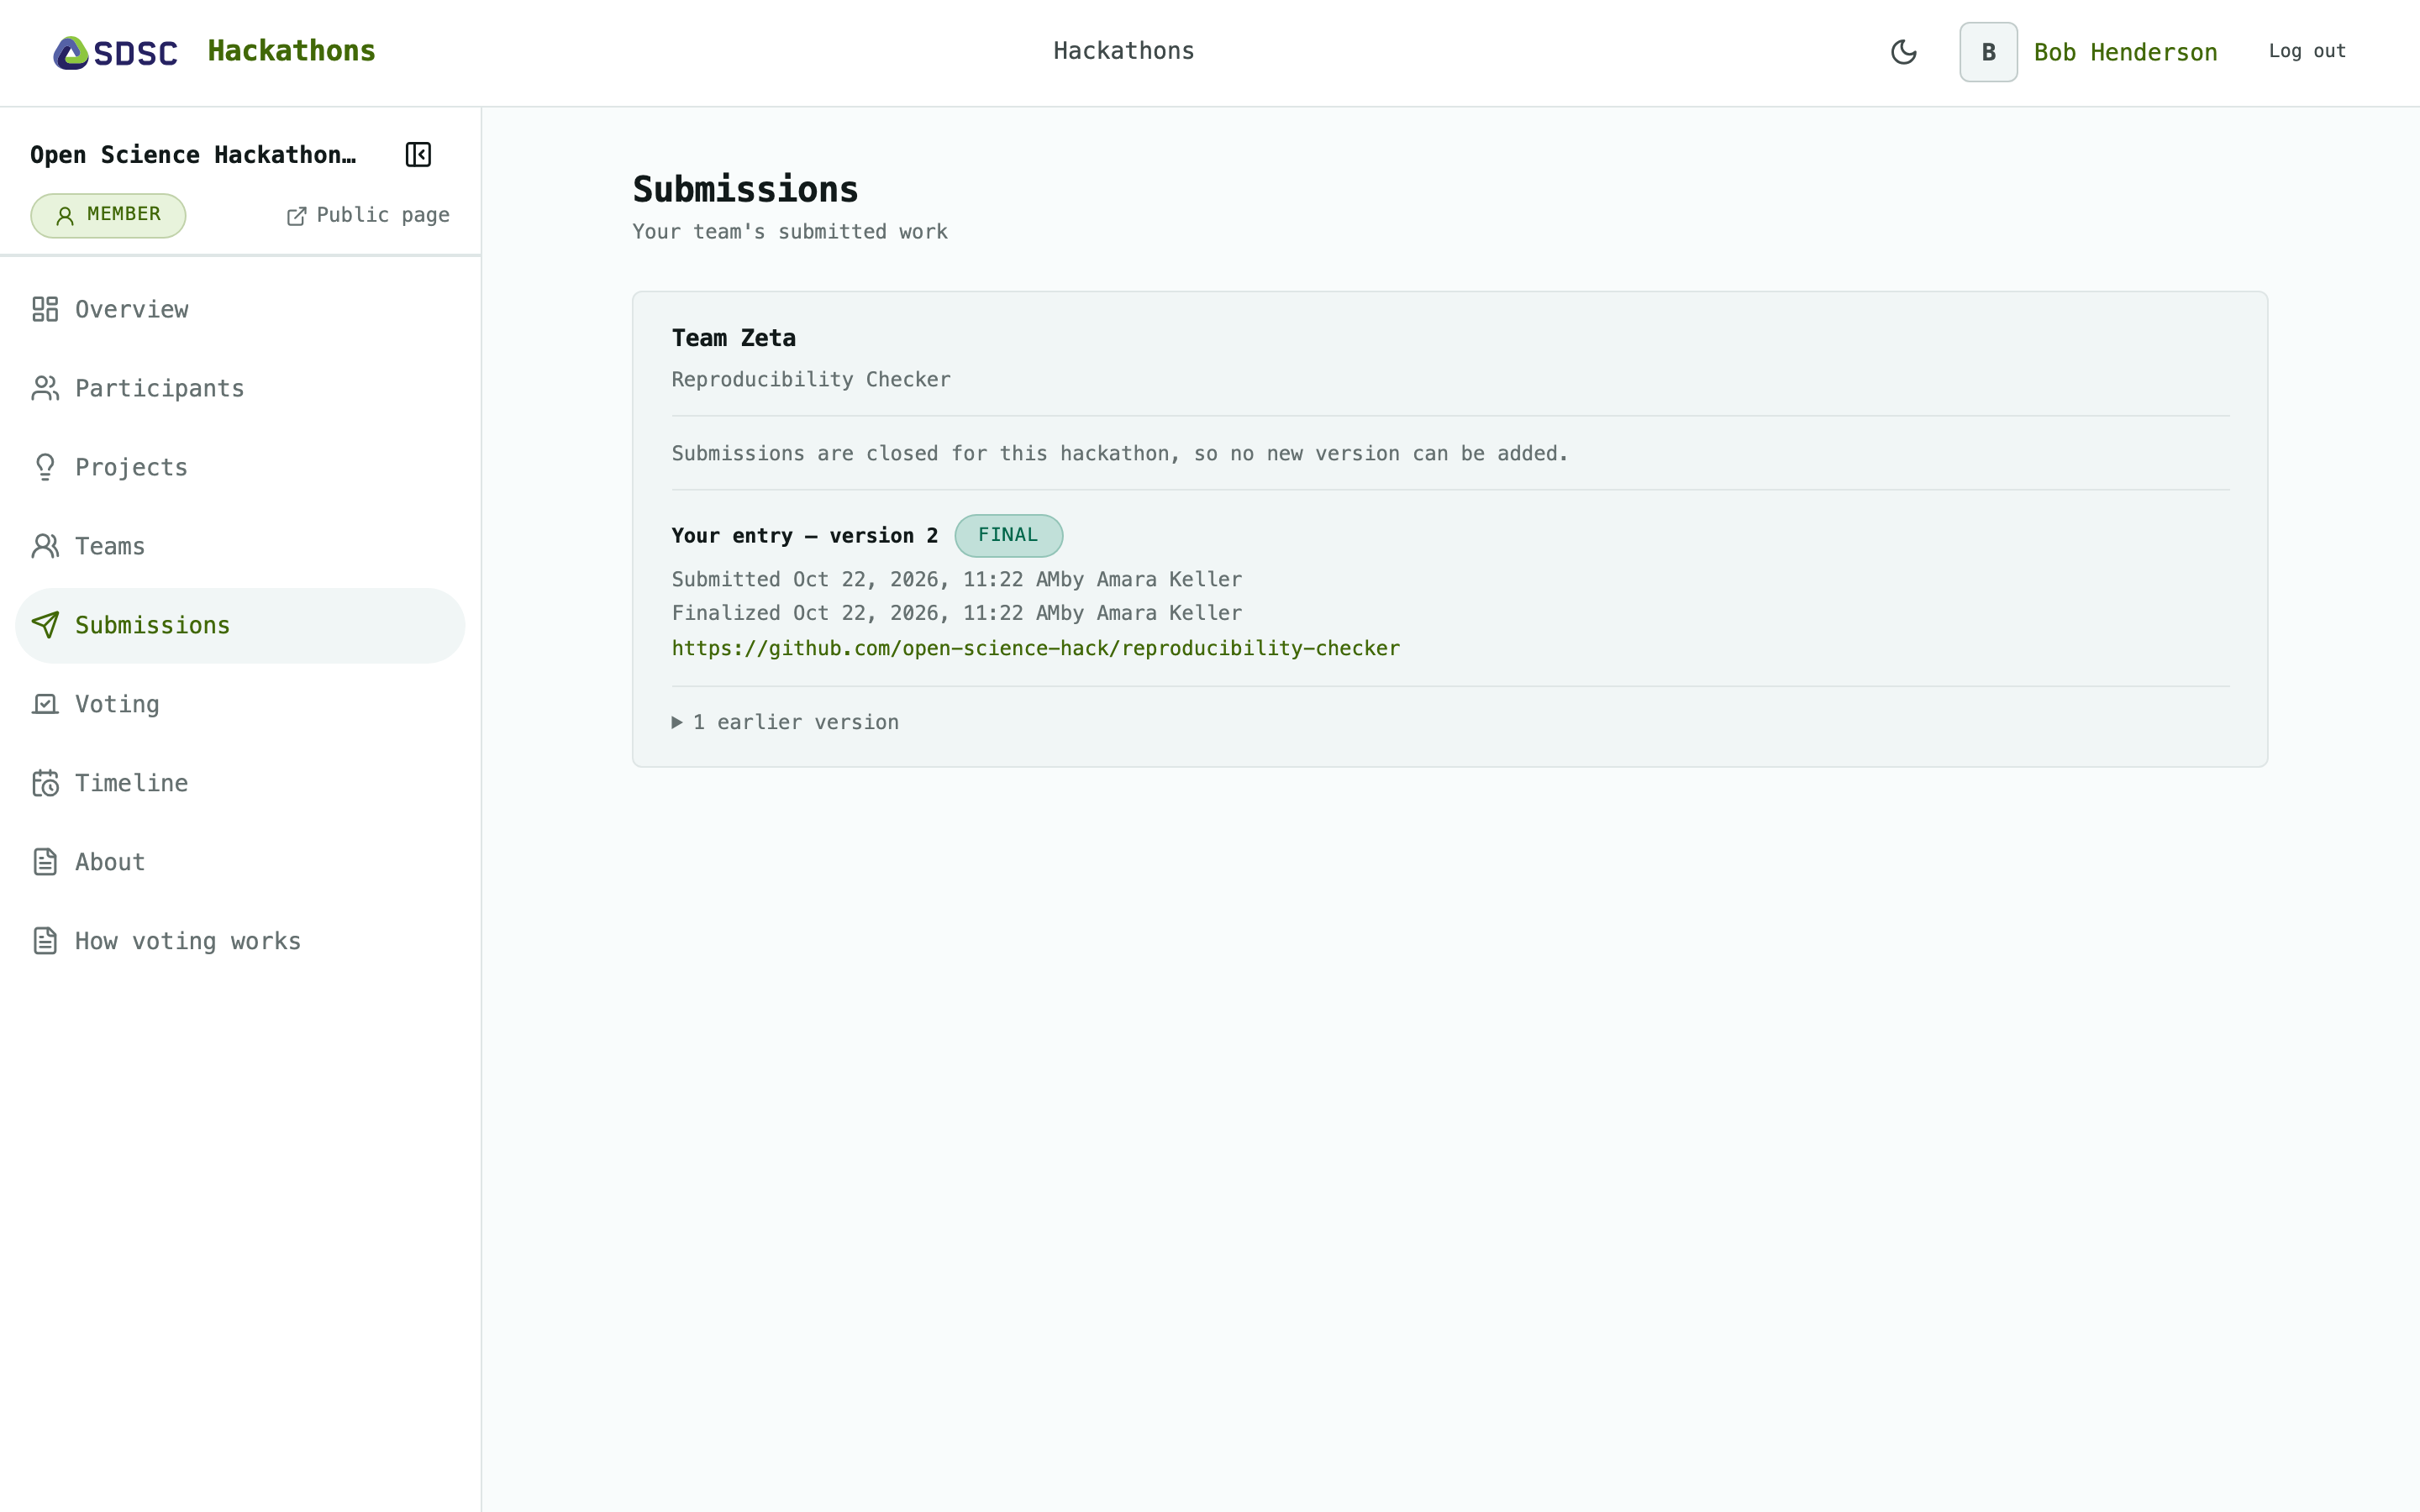Open the Voting section
This screenshot has height=1512, width=2420.
click(x=240, y=704)
